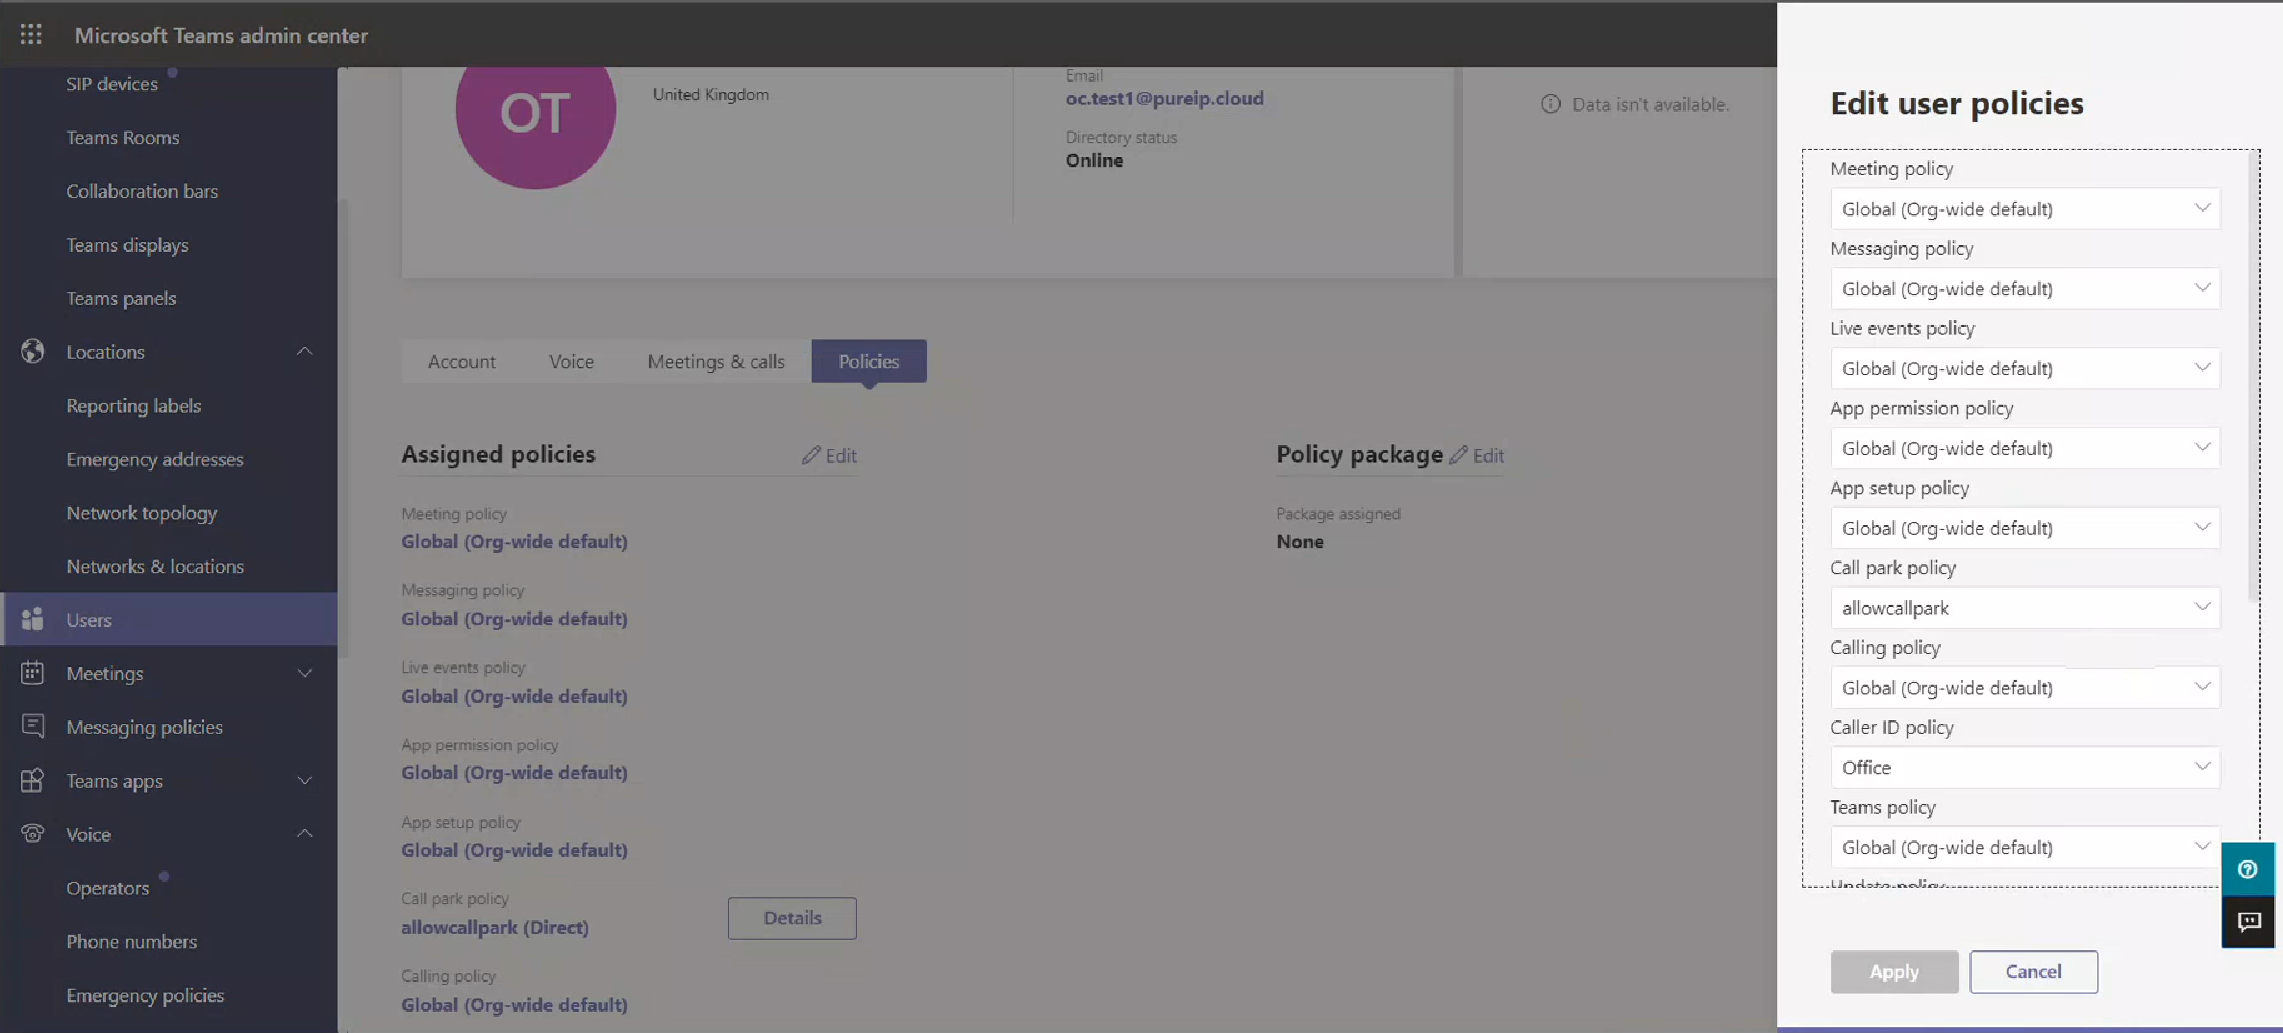Click the Users icon in the sidebar
The height and width of the screenshot is (1033, 2283).
tap(33, 619)
